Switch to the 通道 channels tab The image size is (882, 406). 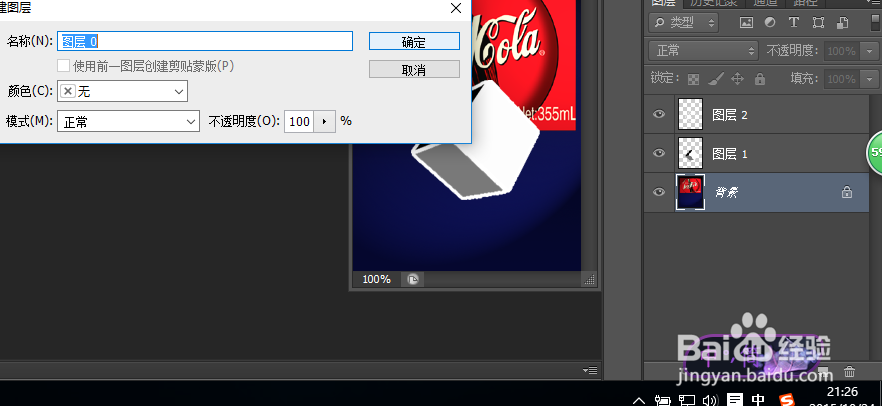pos(764,2)
